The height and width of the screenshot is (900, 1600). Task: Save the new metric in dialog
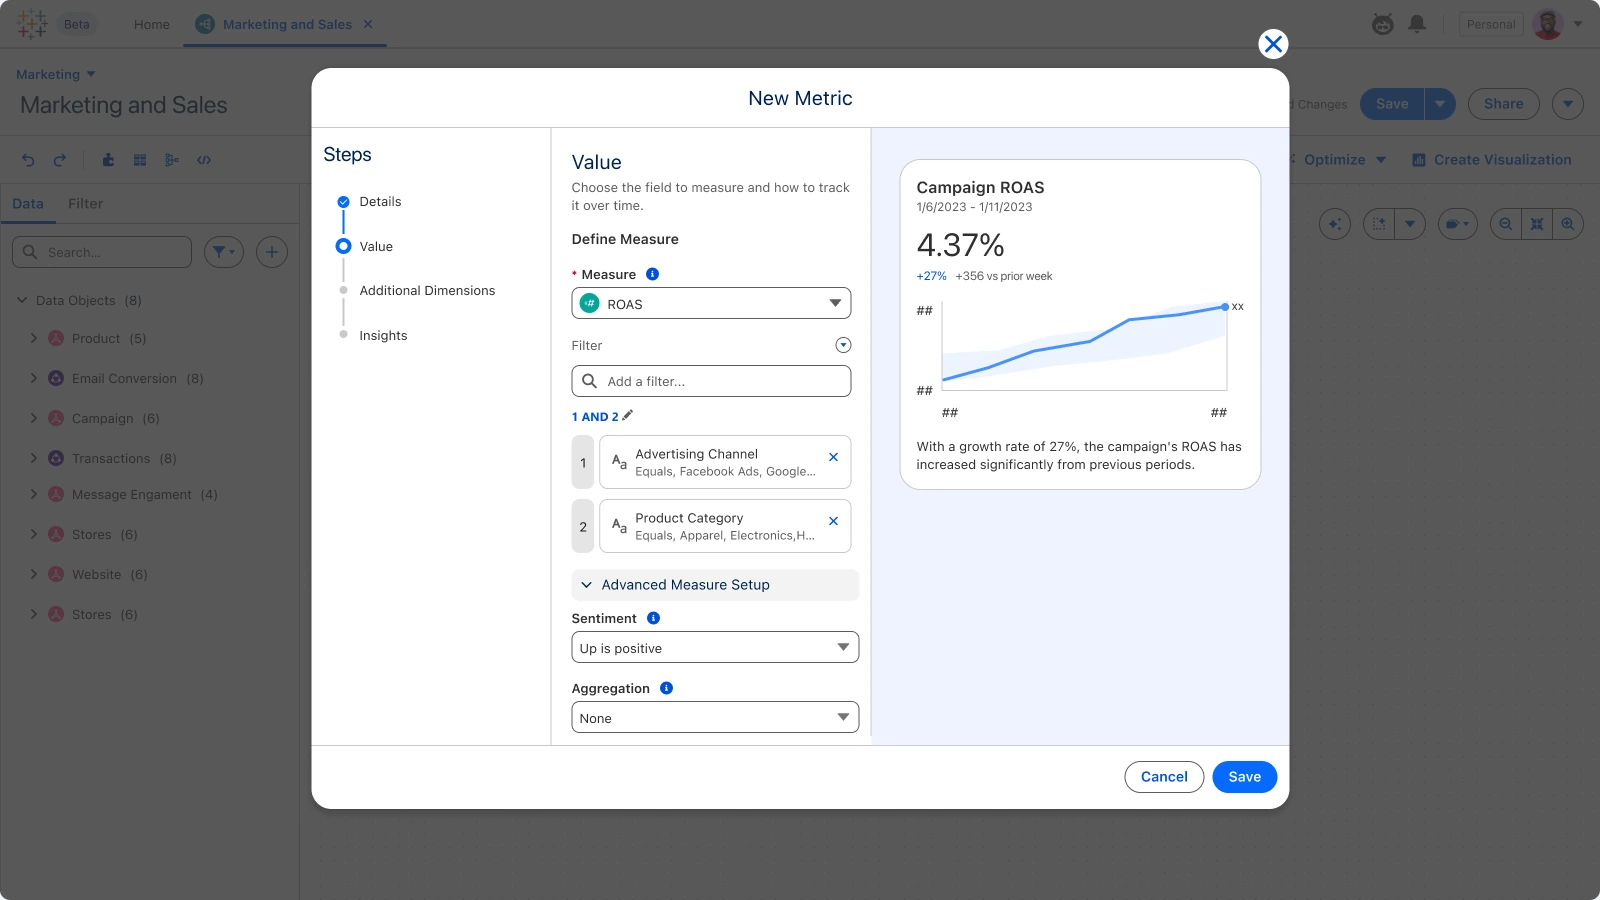click(1244, 777)
